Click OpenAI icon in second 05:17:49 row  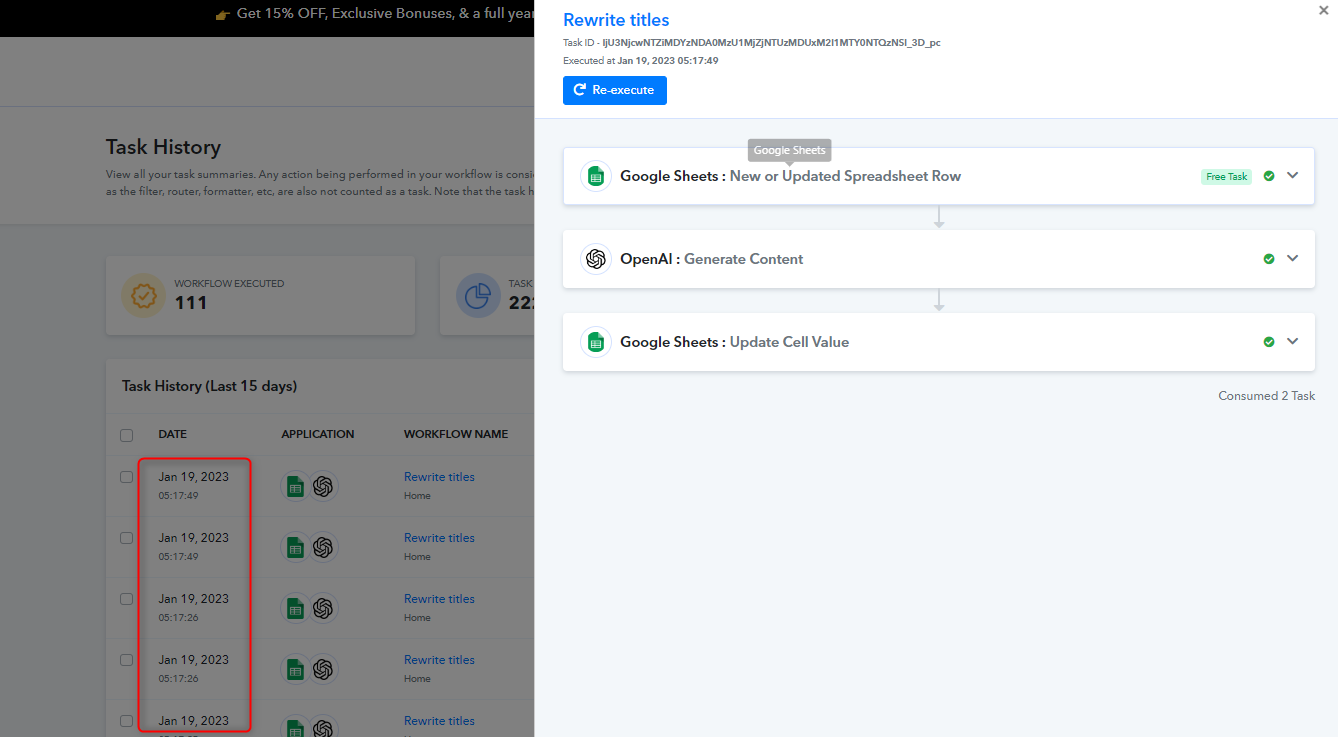click(x=322, y=548)
